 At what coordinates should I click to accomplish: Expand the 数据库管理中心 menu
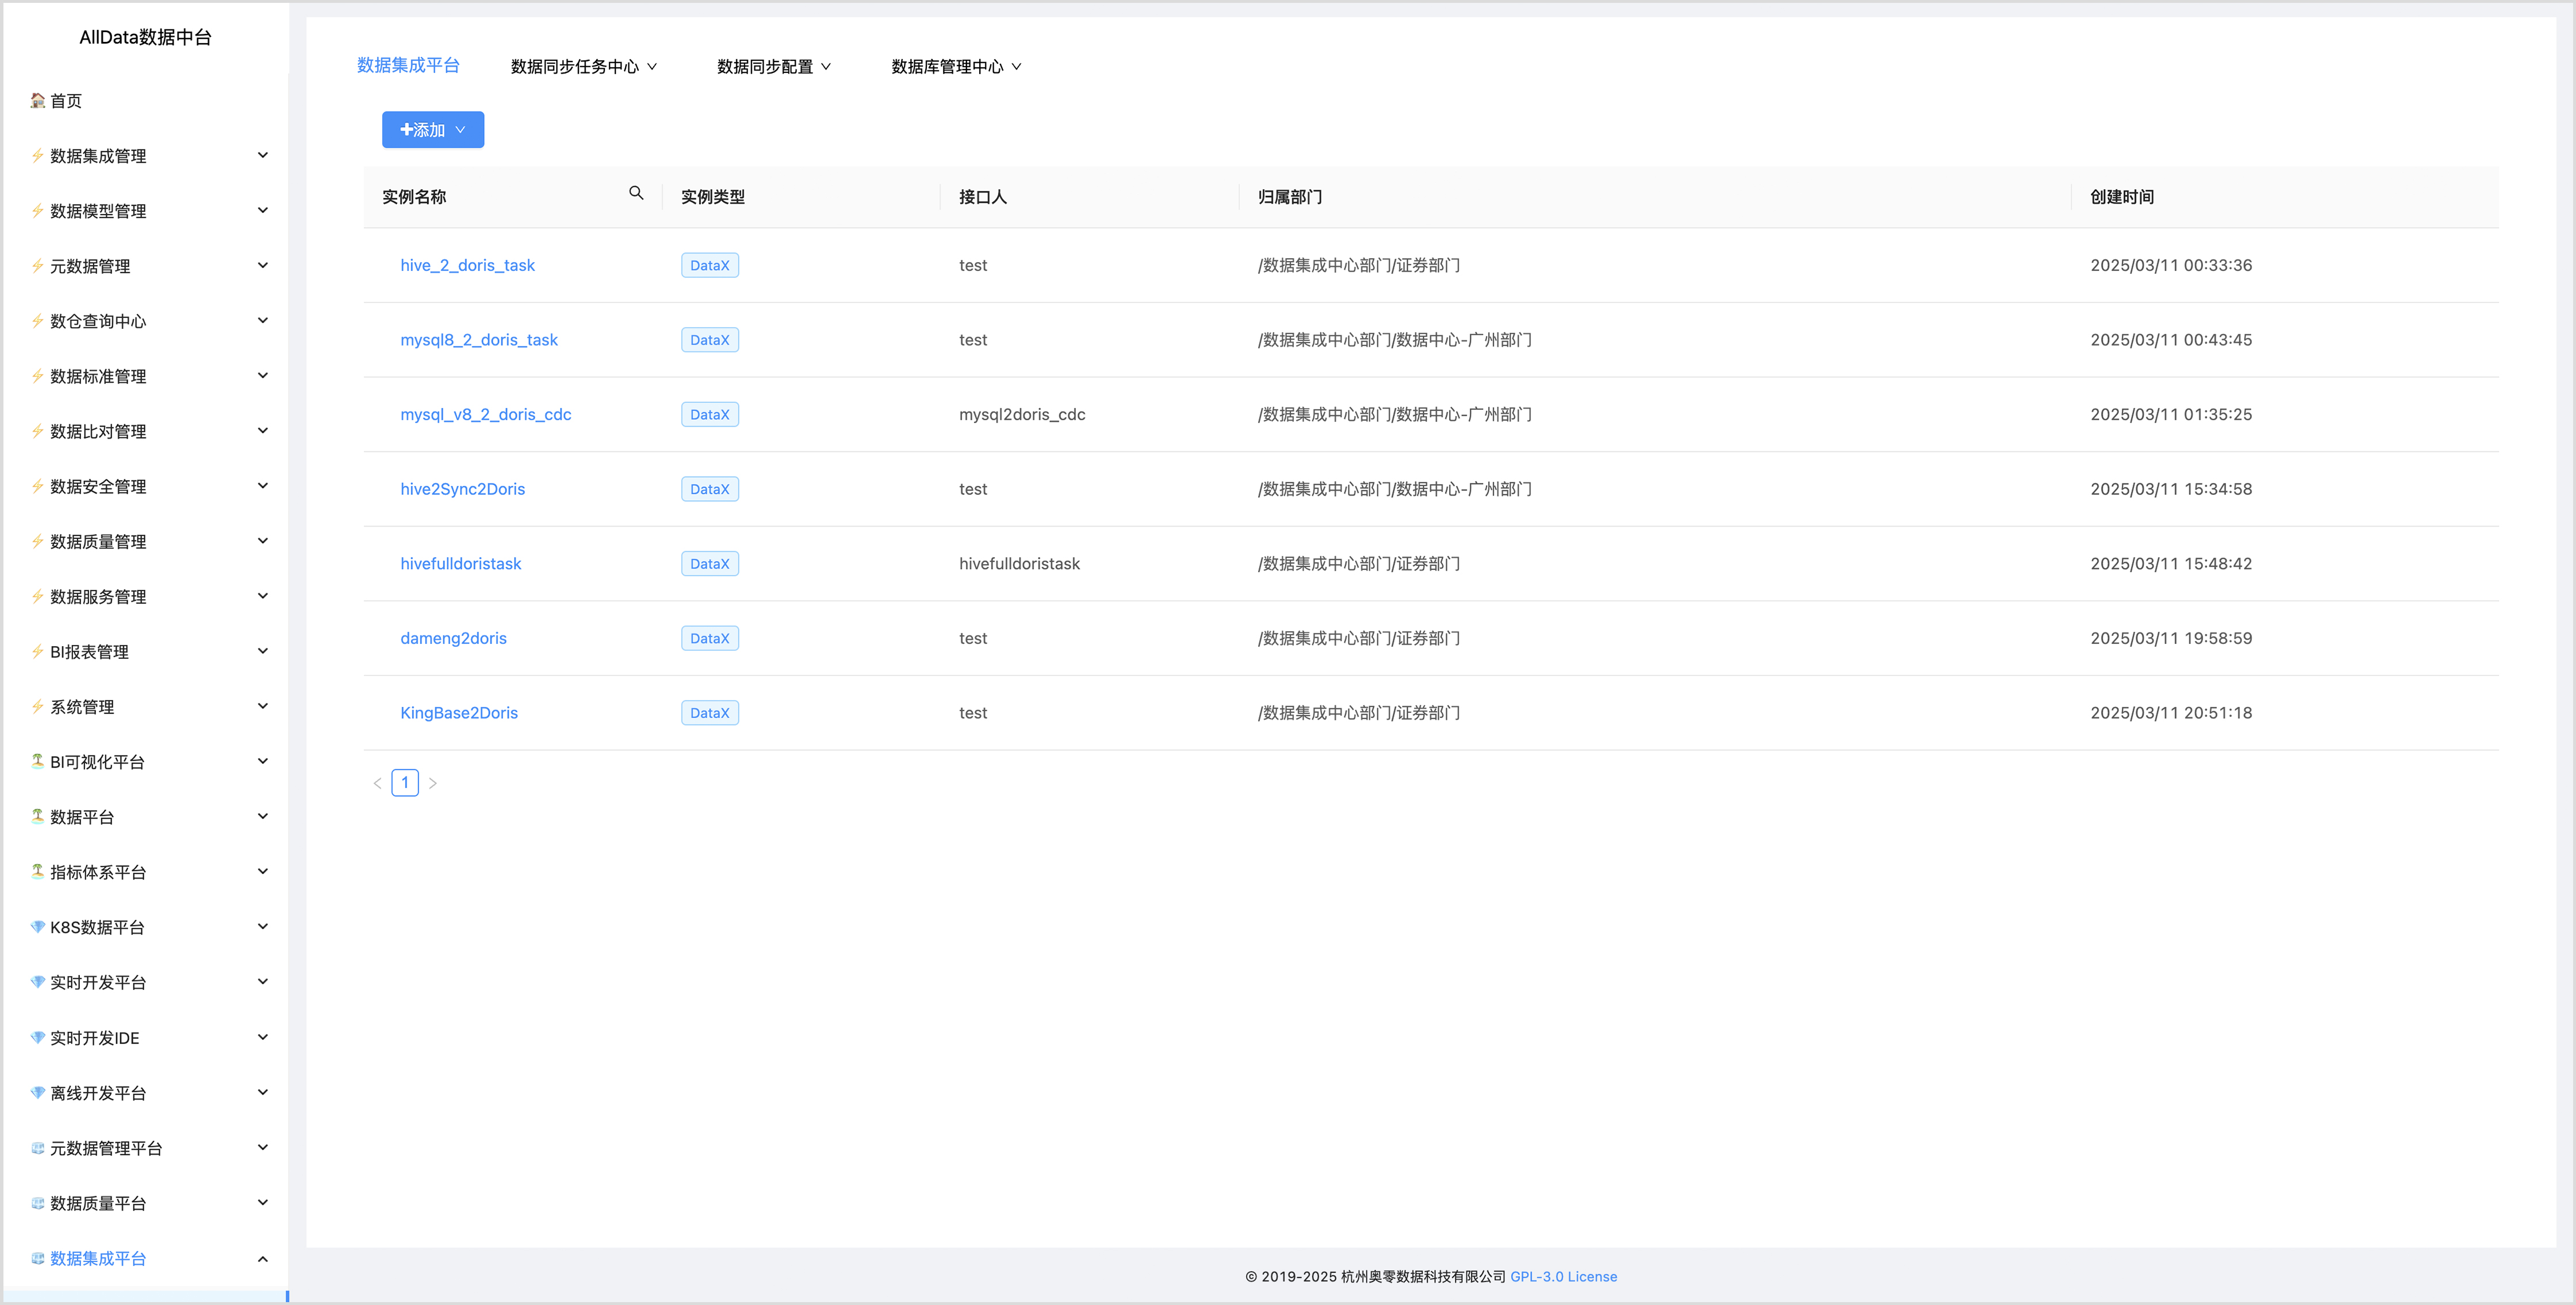pos(956,67)
